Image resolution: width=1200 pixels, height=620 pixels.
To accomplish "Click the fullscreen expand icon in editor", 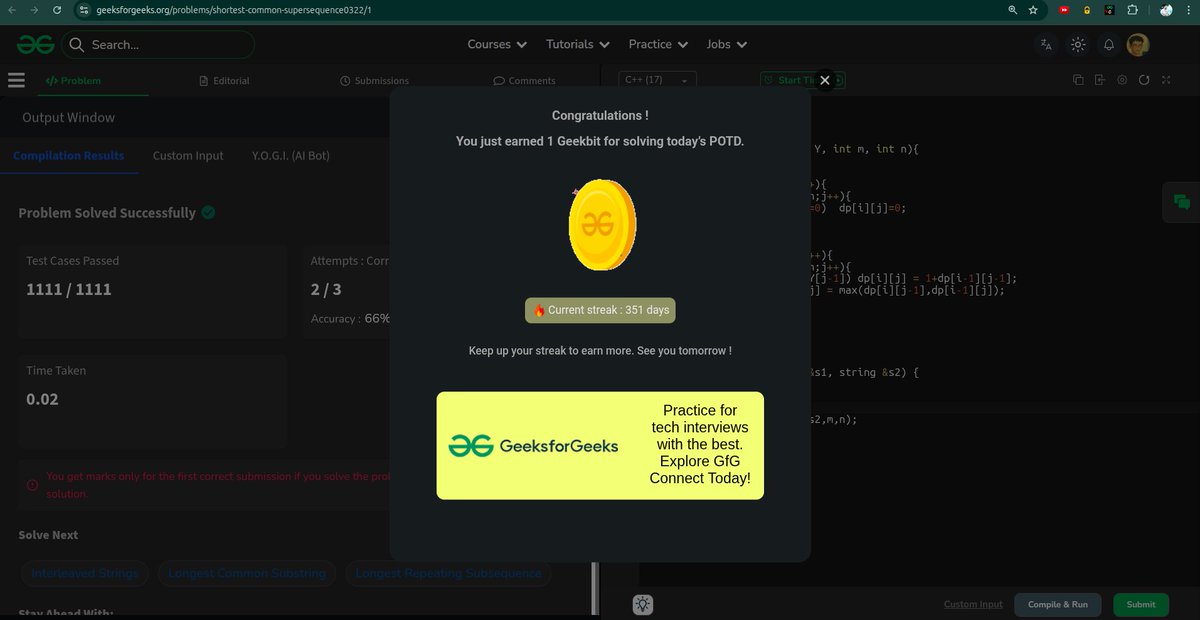I will 1166,80.
